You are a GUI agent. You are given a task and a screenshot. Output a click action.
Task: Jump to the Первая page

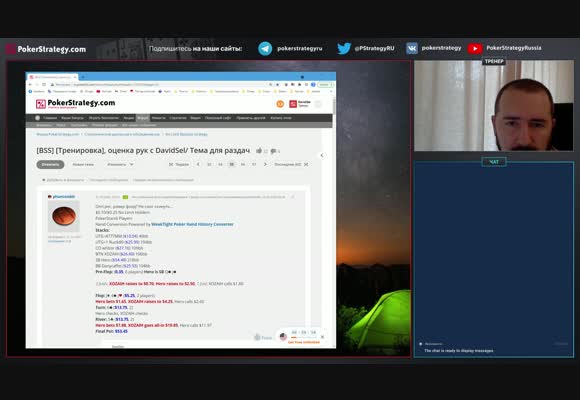179,164
